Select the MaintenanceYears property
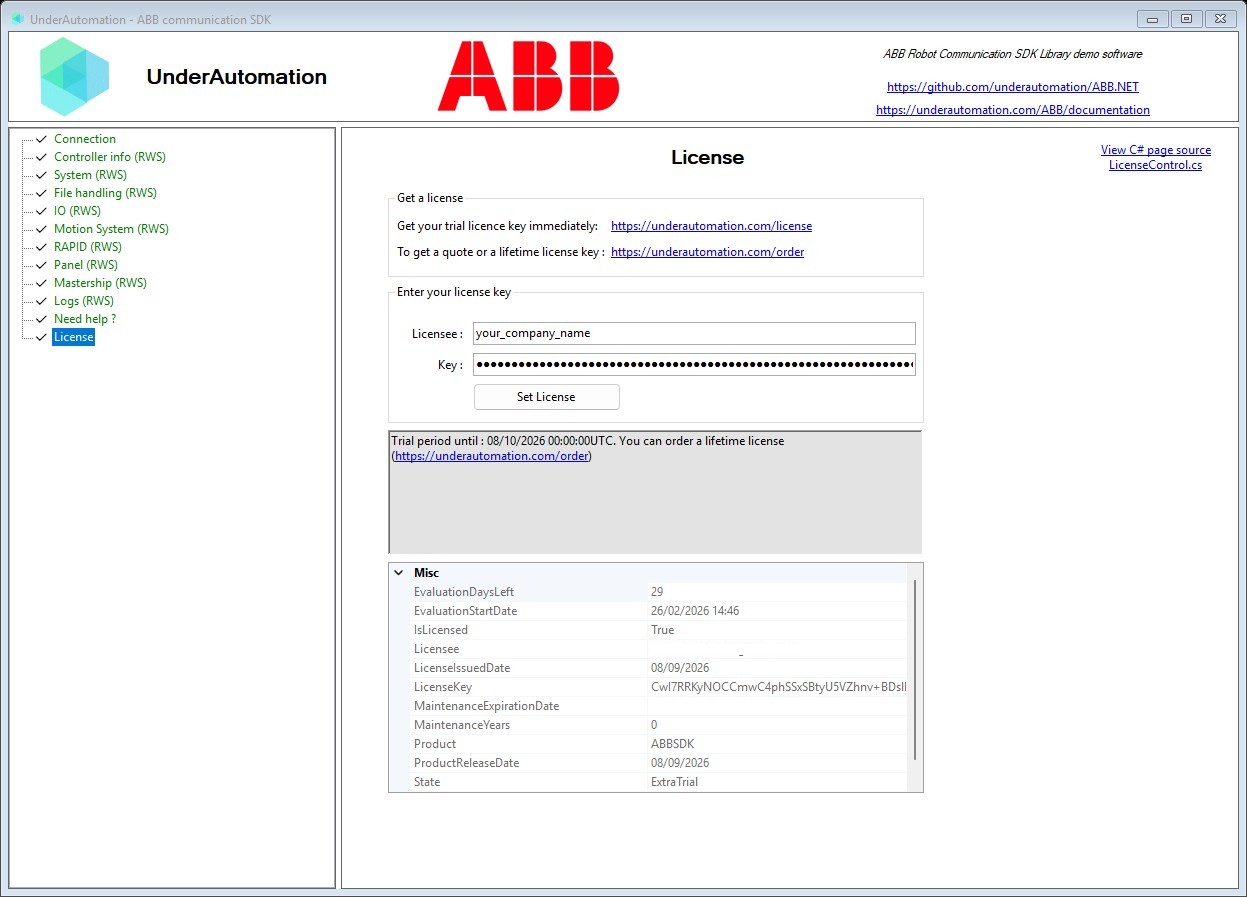Image resolution: width=1247 pixels, height=897 pixels. (x=649, y=725)
